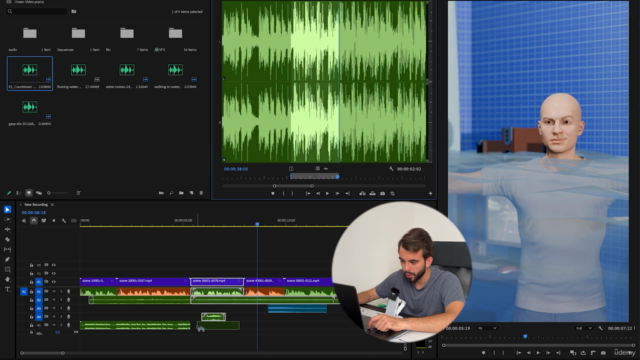This screenshot has width=640, height=360.
Task: Select the Pen tool
Action: point(7,259)
